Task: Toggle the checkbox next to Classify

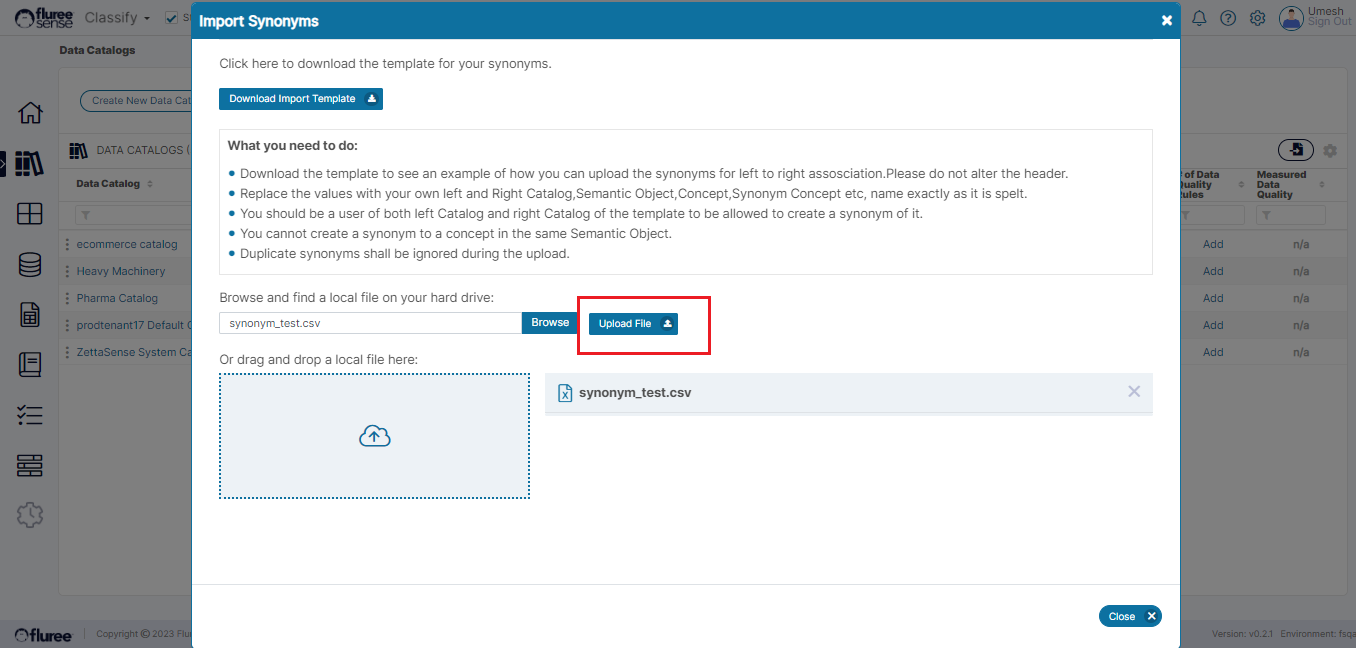Action: click(x=171, y=18)
